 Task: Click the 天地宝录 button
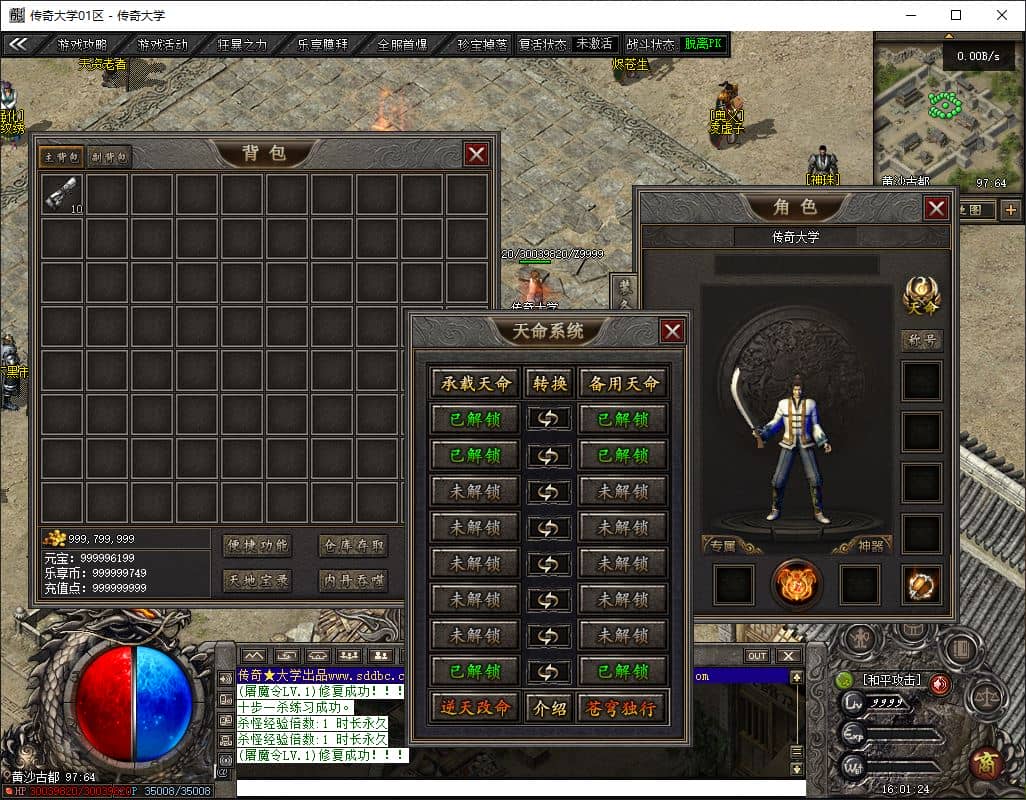point(257,580)
